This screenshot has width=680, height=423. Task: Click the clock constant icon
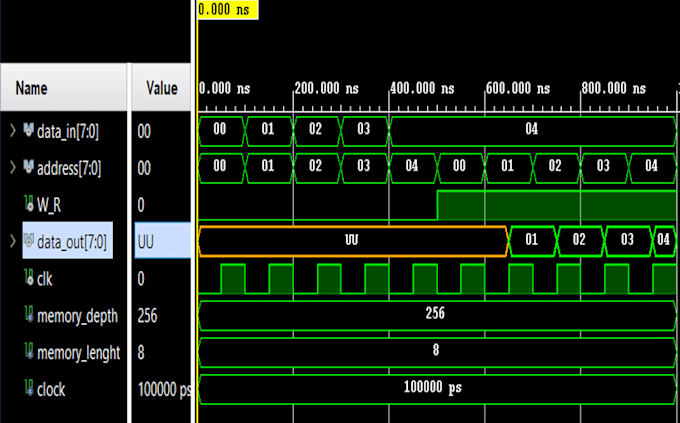pos(29,388)
